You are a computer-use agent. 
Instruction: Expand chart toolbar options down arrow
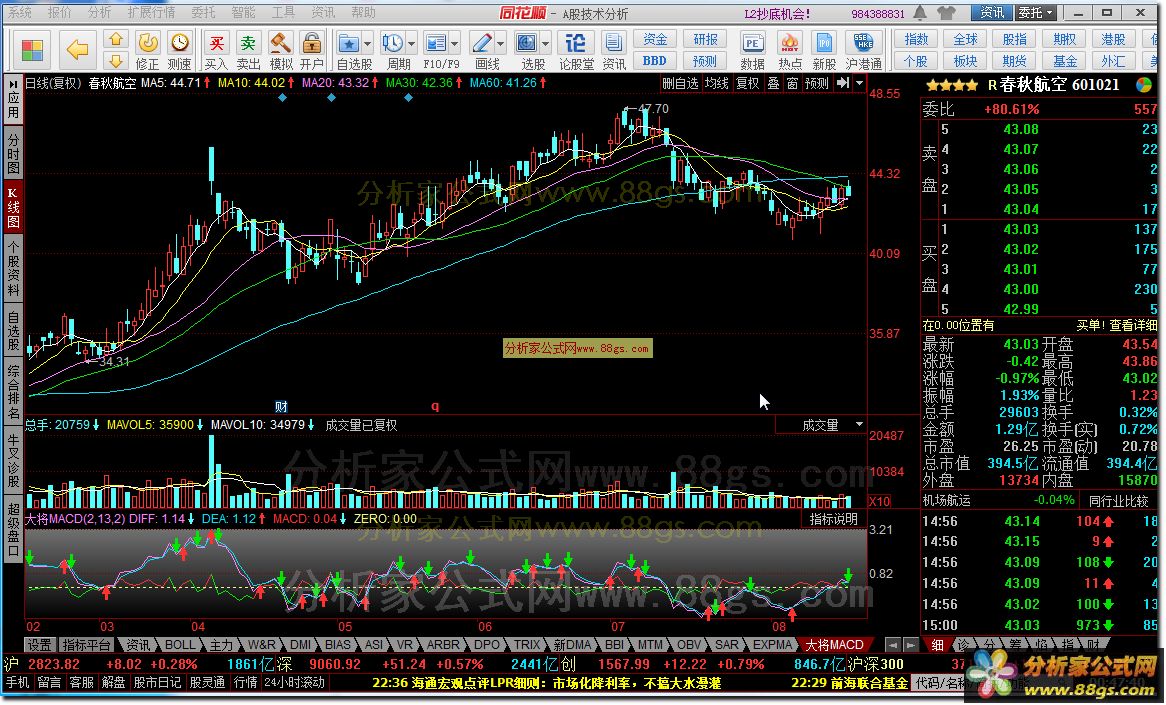(860, 83)
